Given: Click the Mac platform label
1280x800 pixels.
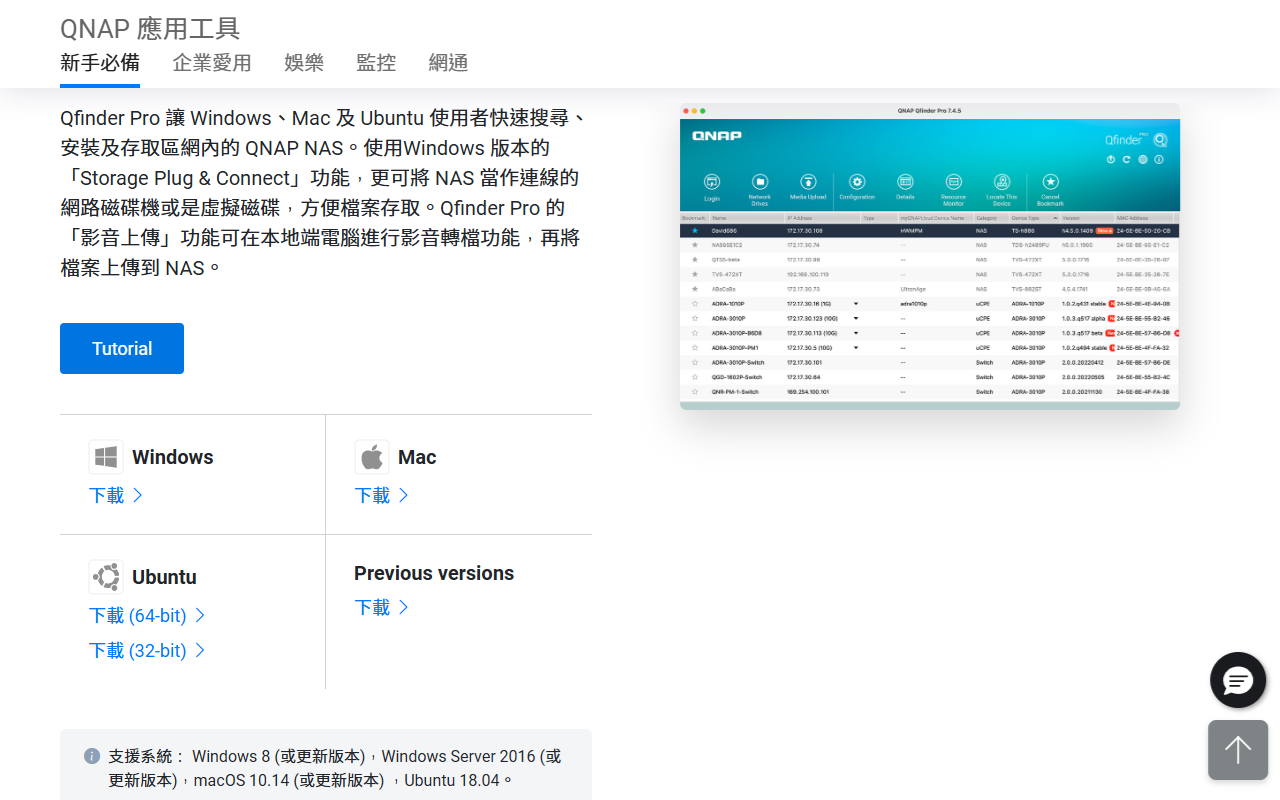Looking at the screenshot, I should click(417, 457).
